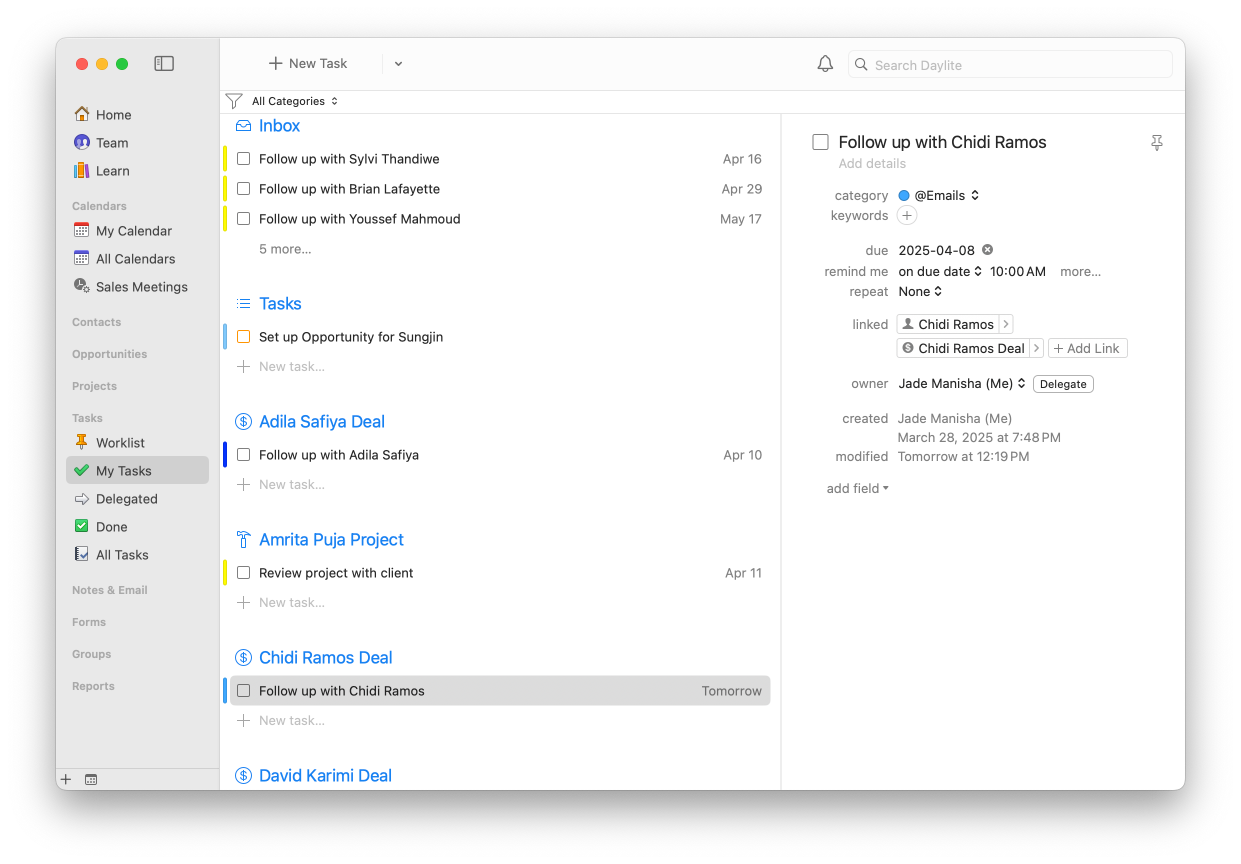1241x864 pixels.
Task: Open the notifications bell
Action: (x=825, y=64)
